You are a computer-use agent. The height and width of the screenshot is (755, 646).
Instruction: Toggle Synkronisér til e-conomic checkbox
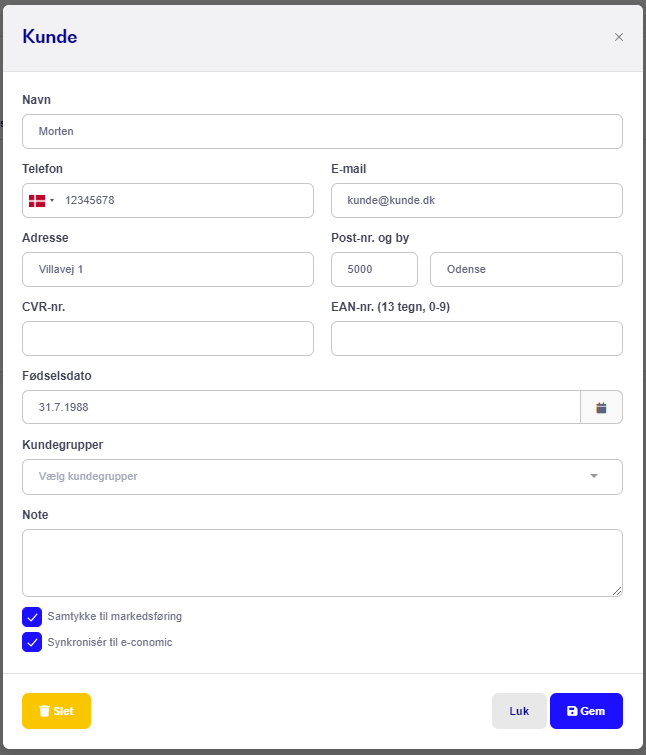tap(32, 642)
